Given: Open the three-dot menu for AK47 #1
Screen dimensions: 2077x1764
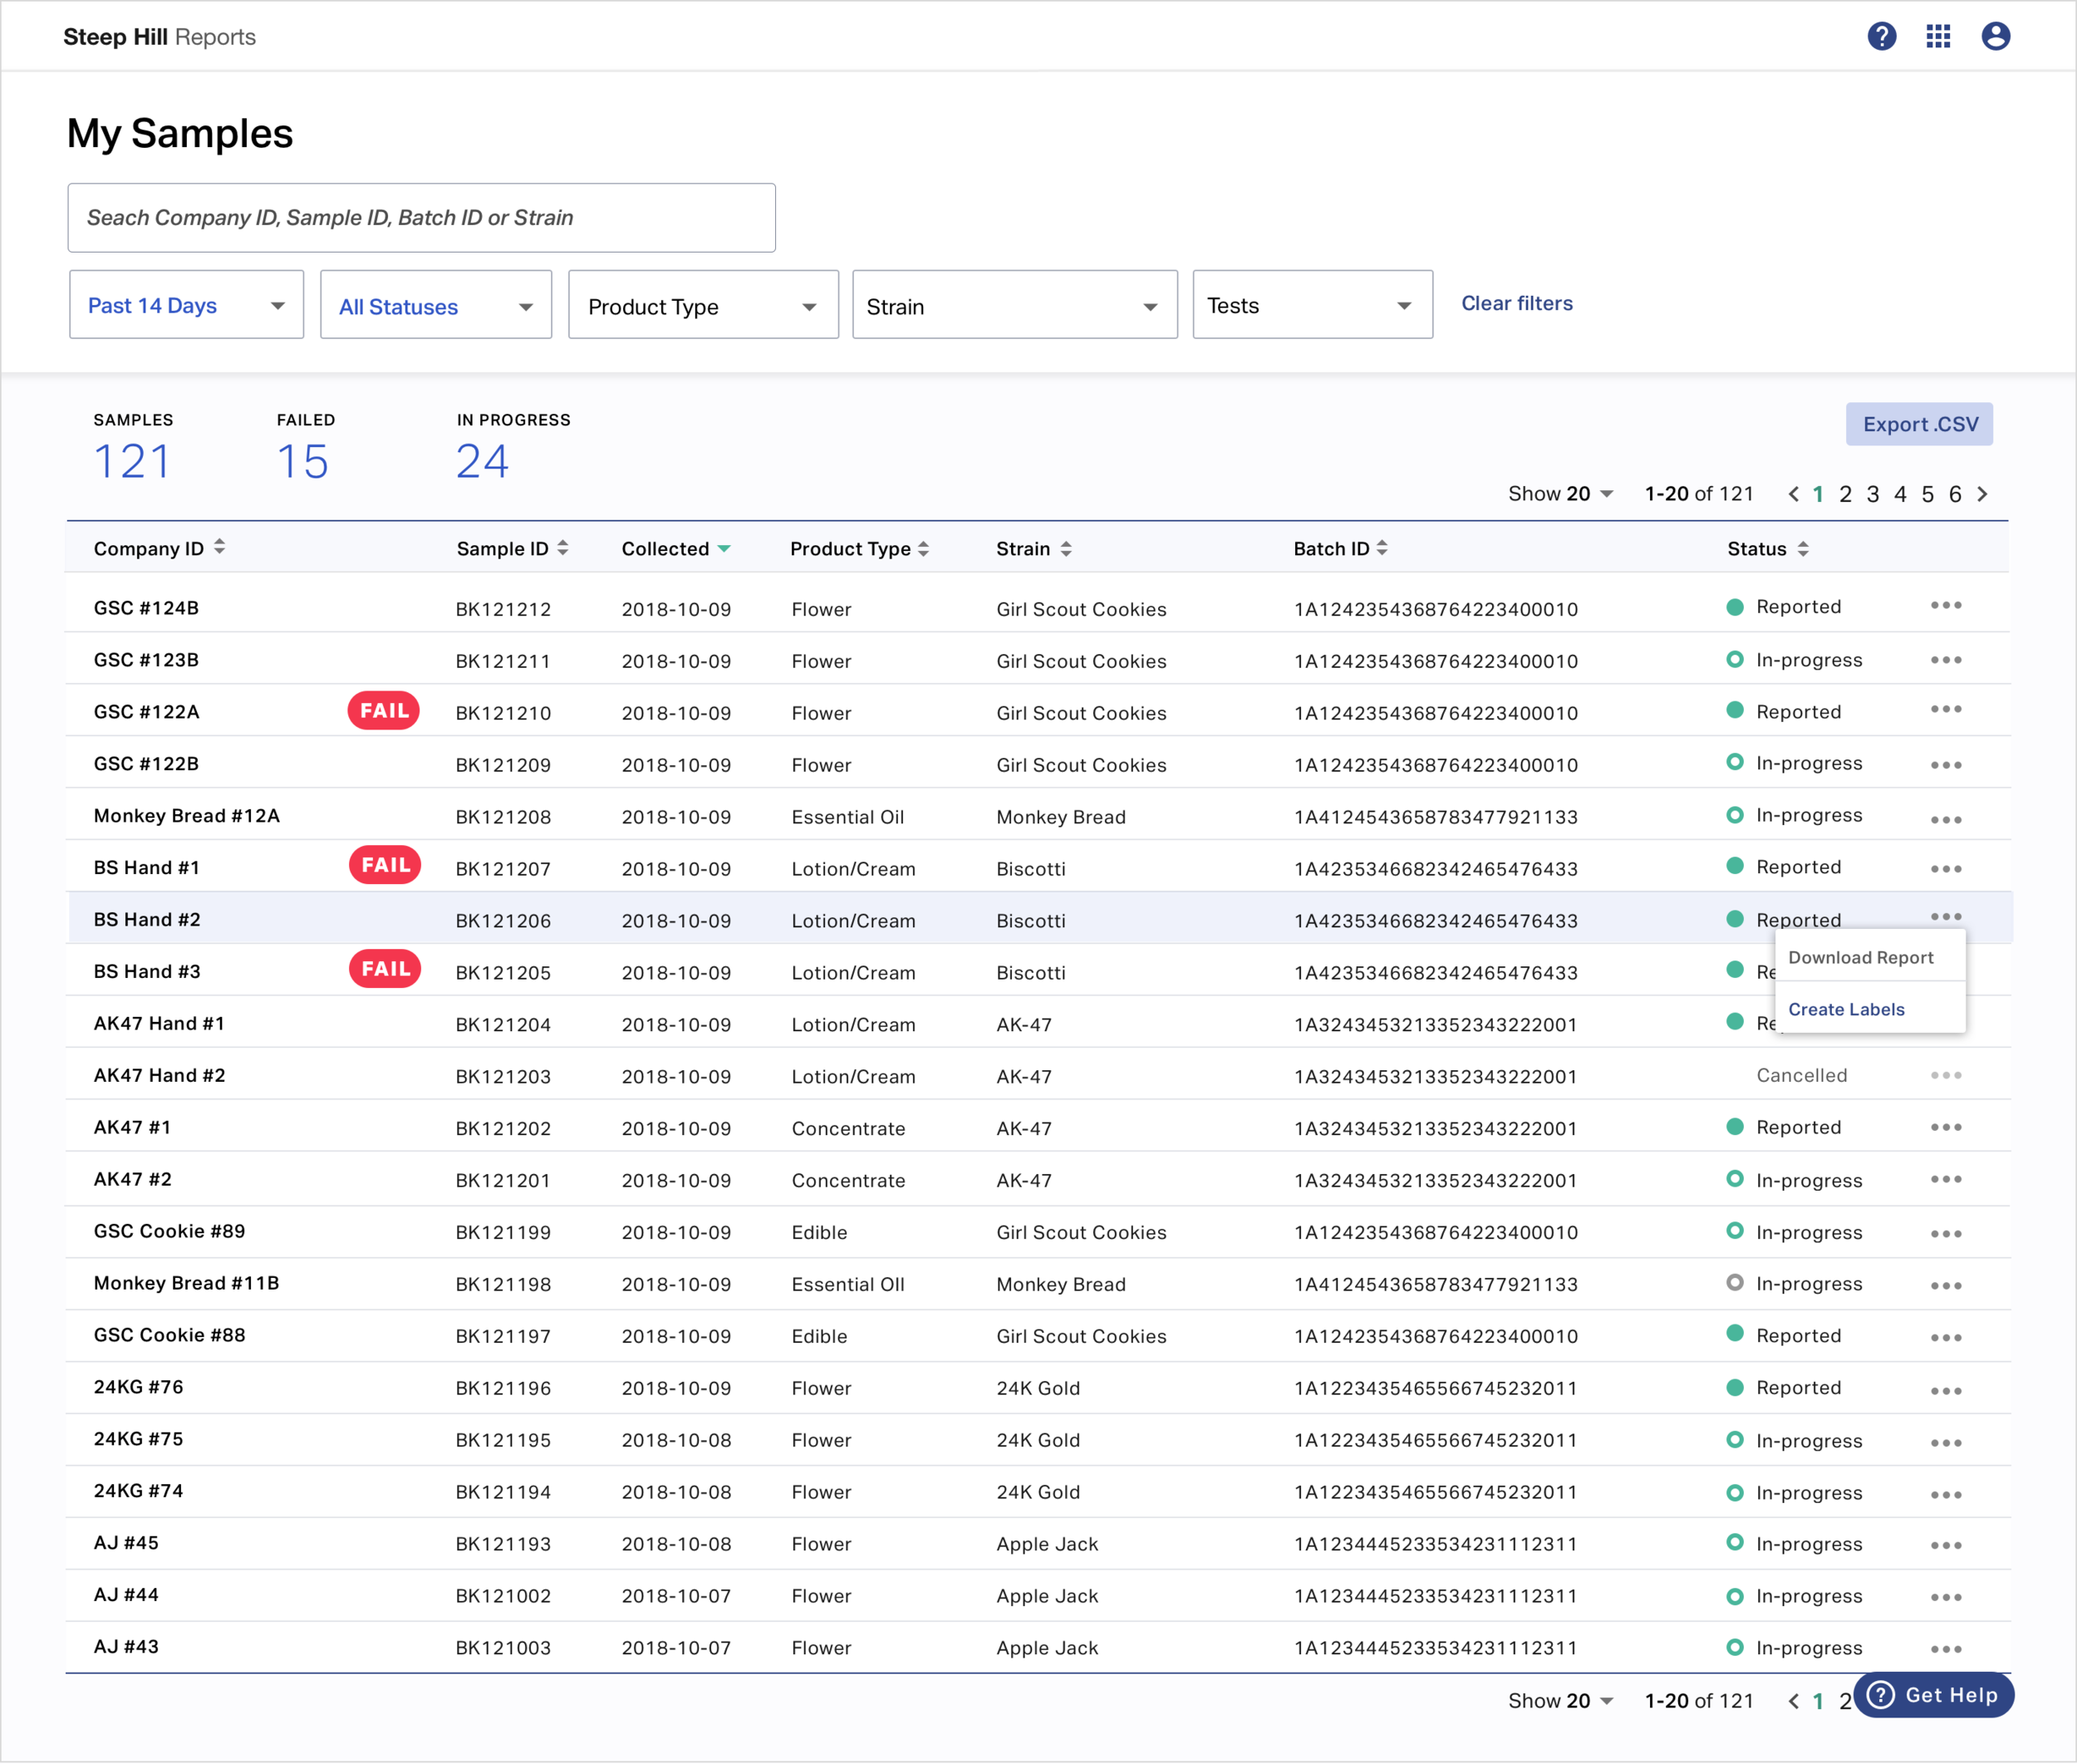Looking at the screenshot, I should [x=1945, y=1127].
